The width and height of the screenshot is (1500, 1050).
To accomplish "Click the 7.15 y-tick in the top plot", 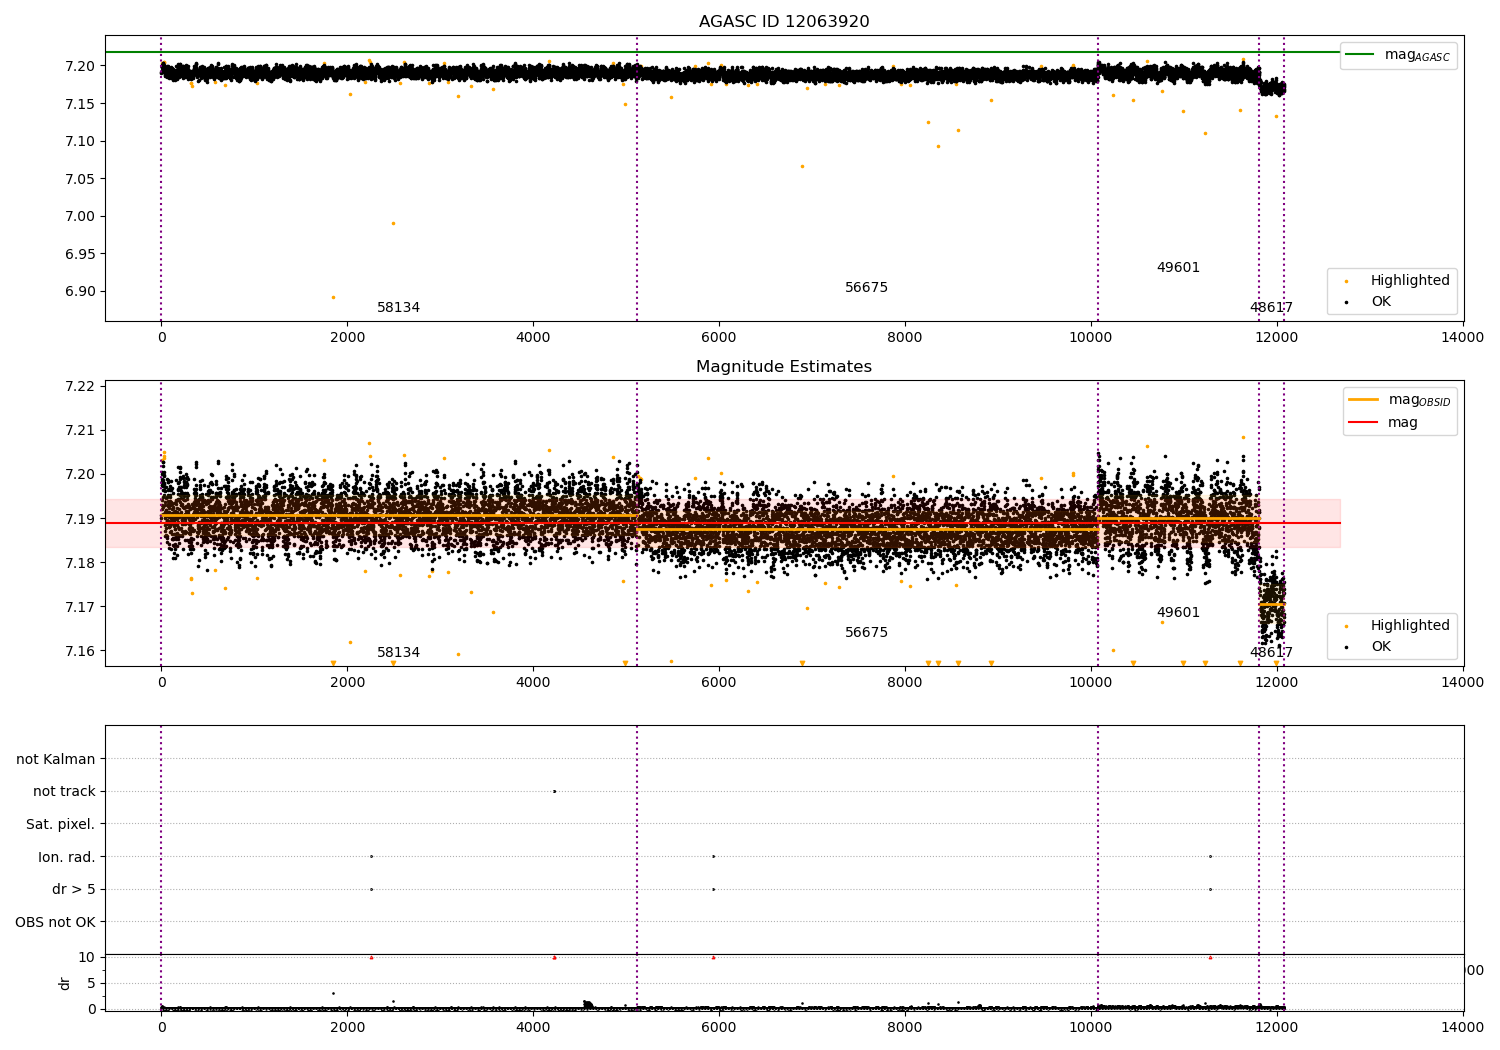I will (x=80, y=104).
